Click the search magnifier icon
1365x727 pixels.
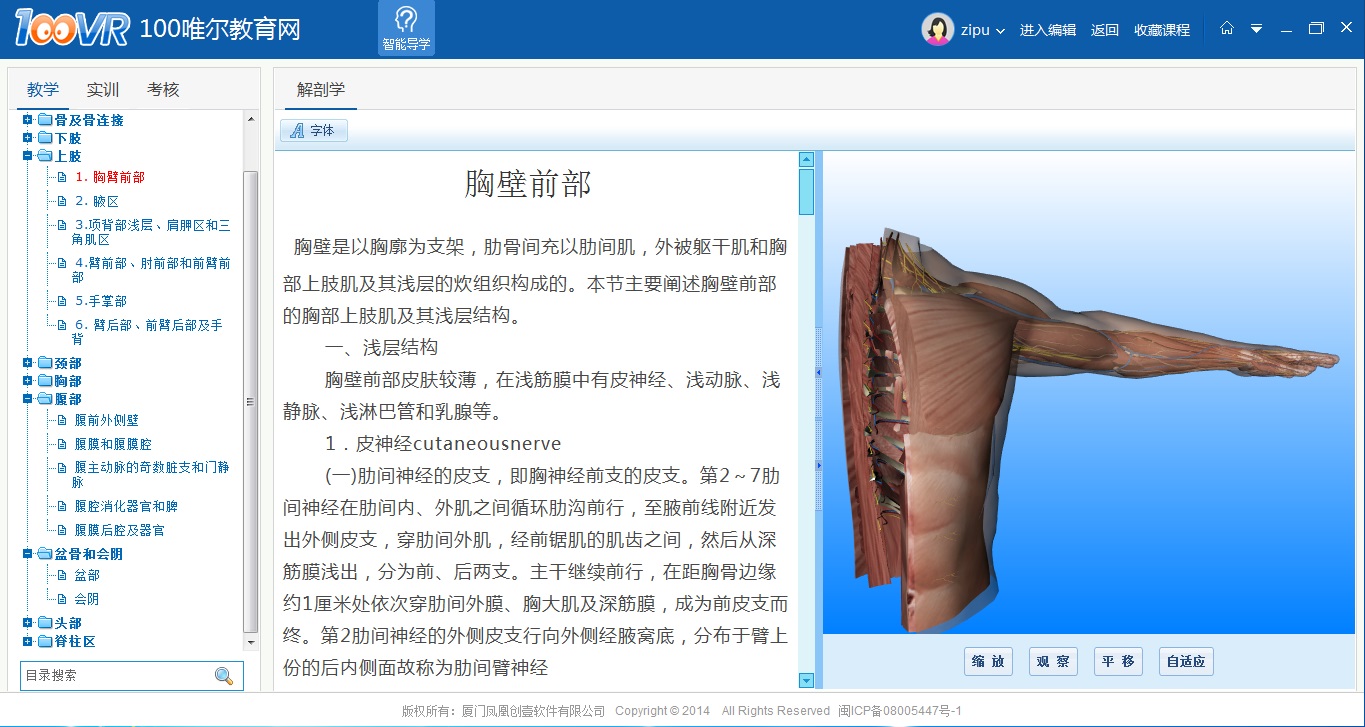pos(224,676)
